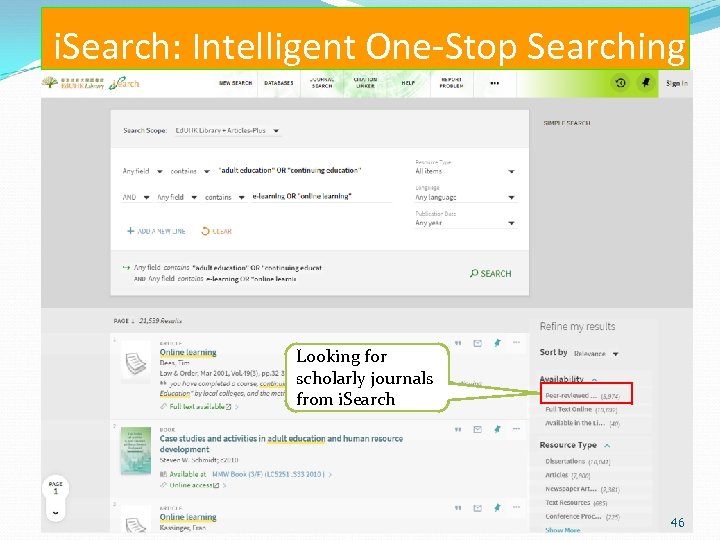Filter by Conference Proceedings type
This screenshot has width=720, height=540.
tap(582, 517)
